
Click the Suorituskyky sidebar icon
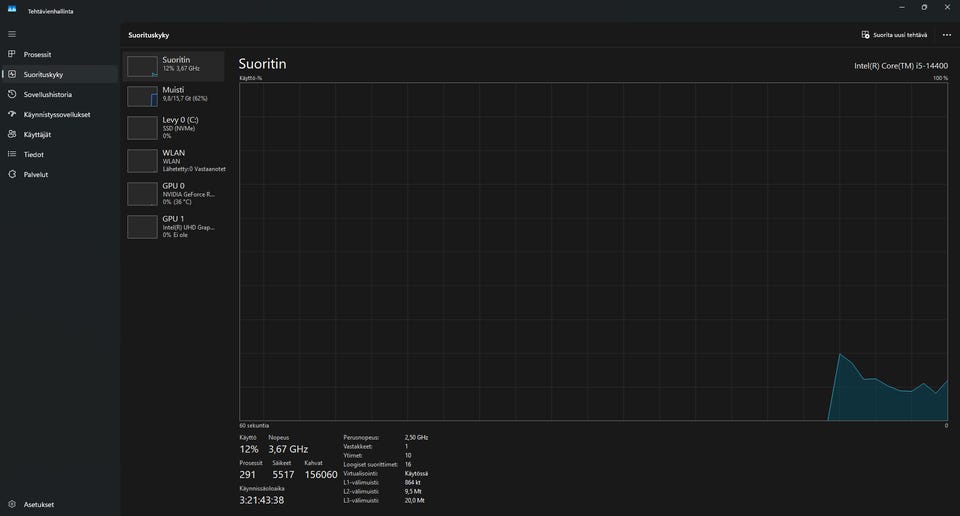[x=12, y=74]
